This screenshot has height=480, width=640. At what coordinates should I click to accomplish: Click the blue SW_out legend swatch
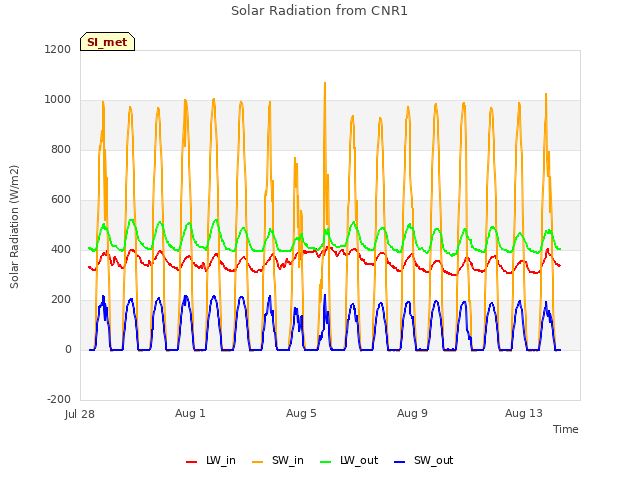tap(400, 462)
